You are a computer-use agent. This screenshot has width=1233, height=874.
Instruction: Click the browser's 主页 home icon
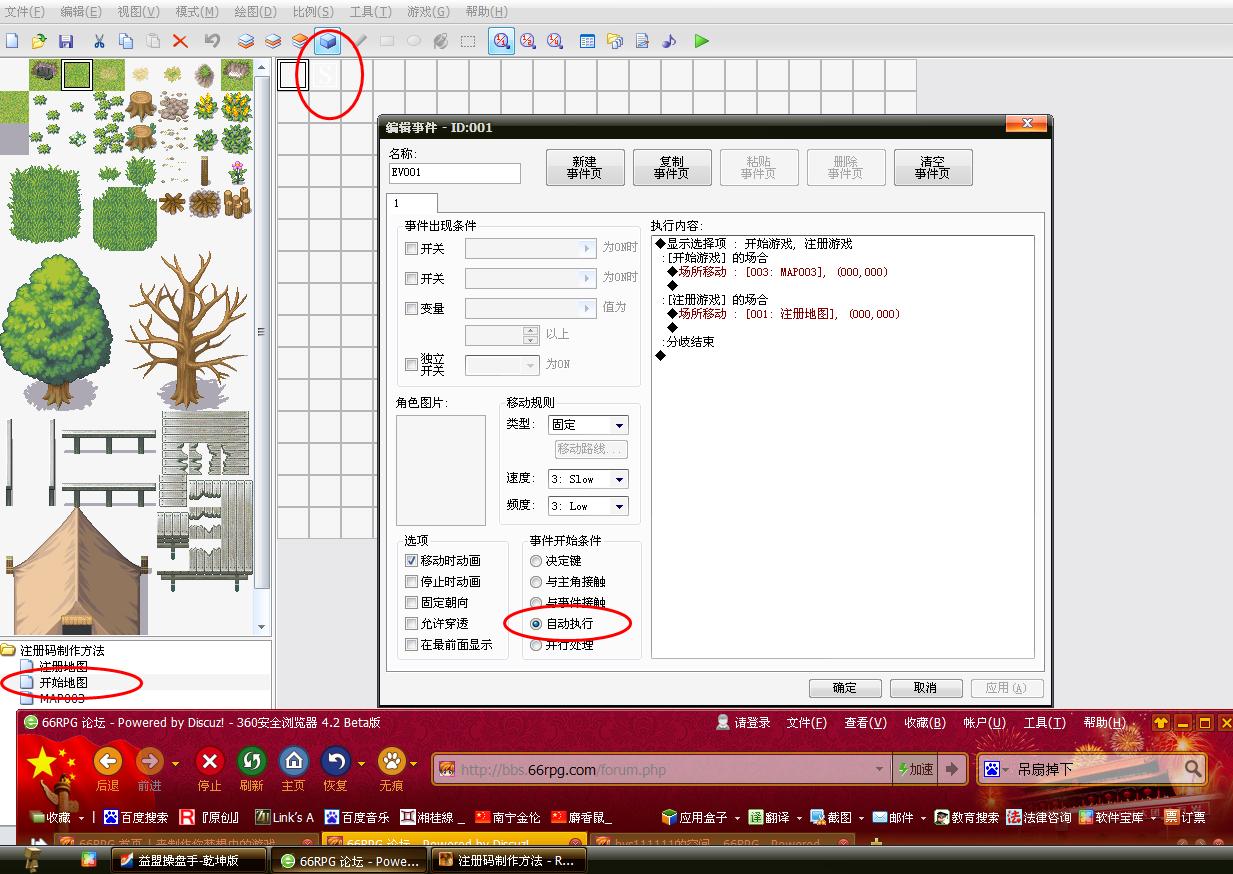(293, 762)
